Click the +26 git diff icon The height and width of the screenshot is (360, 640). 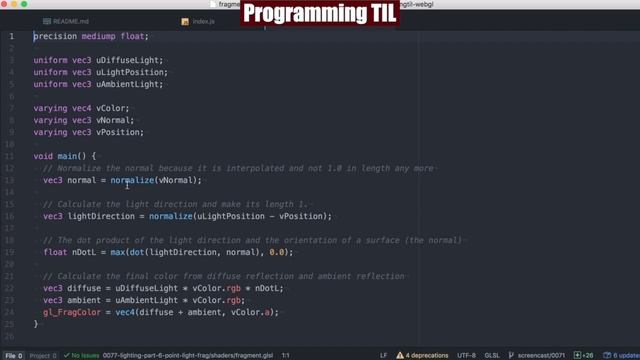(577, 356)
